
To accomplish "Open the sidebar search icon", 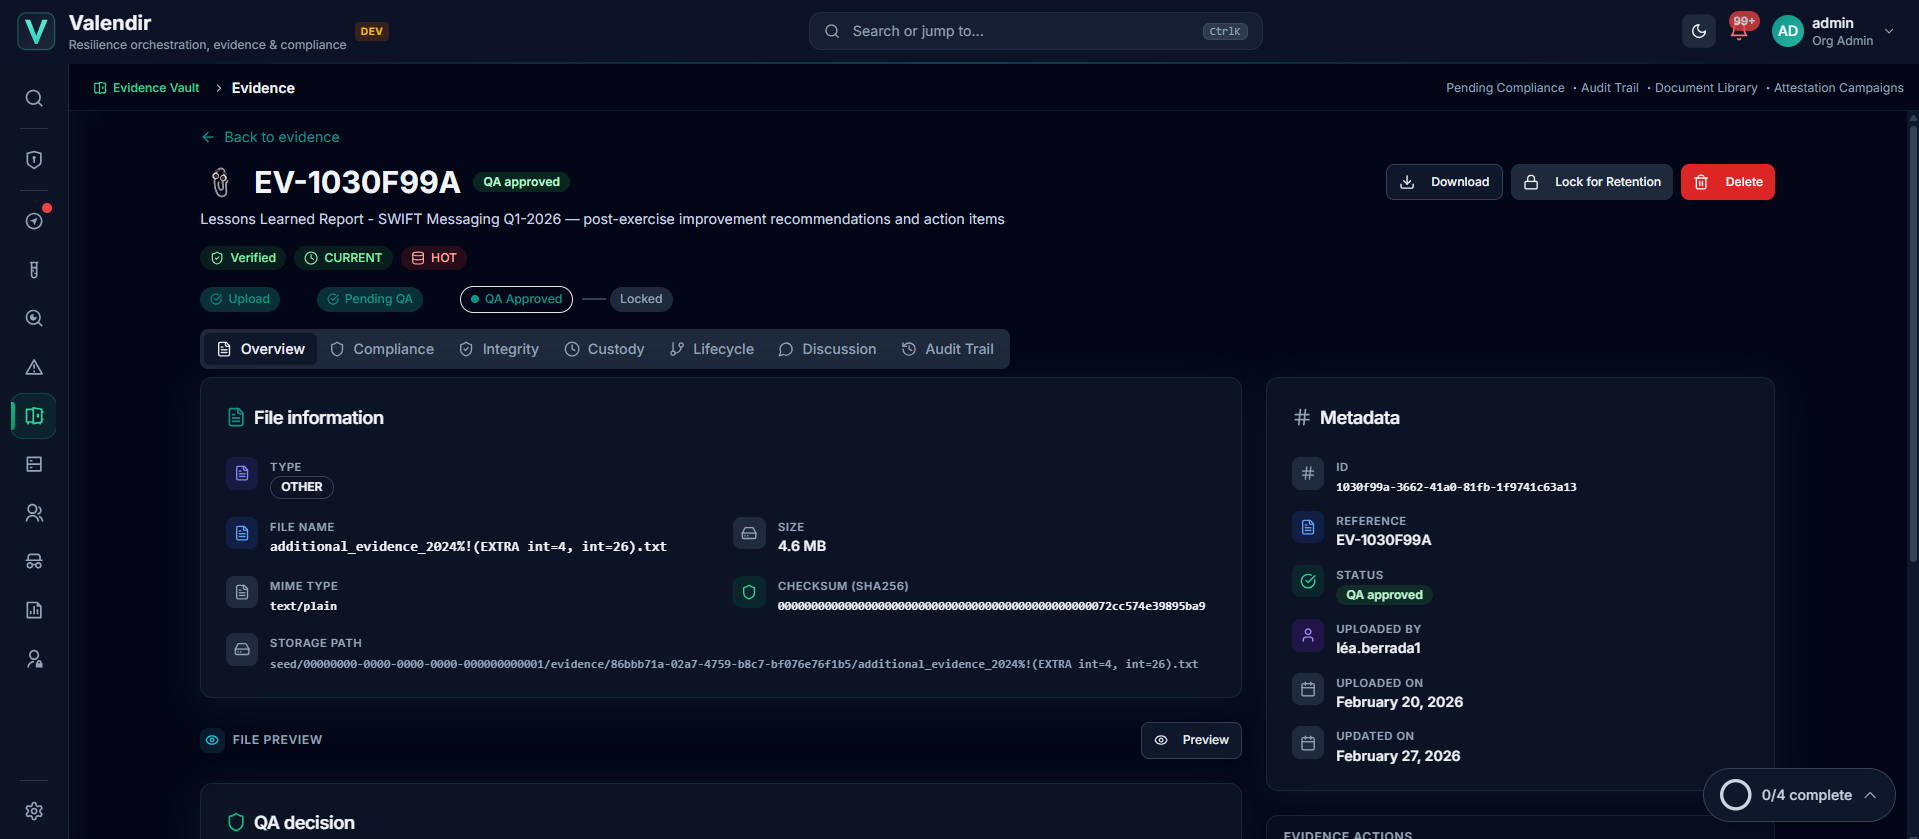I will coord(34,98).
